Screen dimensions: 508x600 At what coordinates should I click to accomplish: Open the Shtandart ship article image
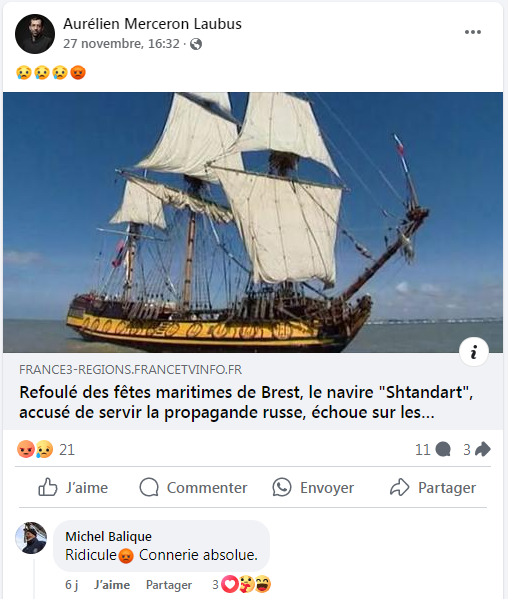[253, 222]
